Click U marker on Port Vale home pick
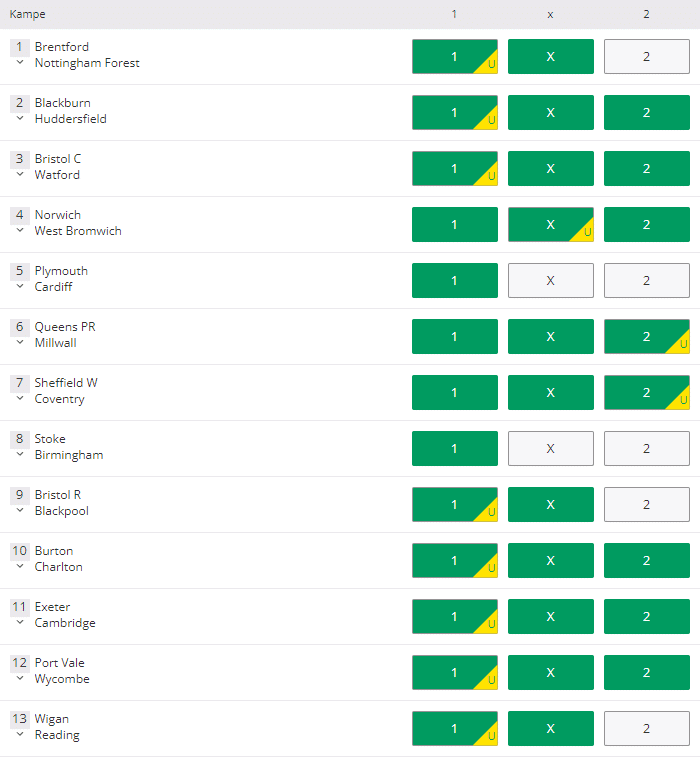This screenshot has height=759, width=700. (x=488, y=679)
